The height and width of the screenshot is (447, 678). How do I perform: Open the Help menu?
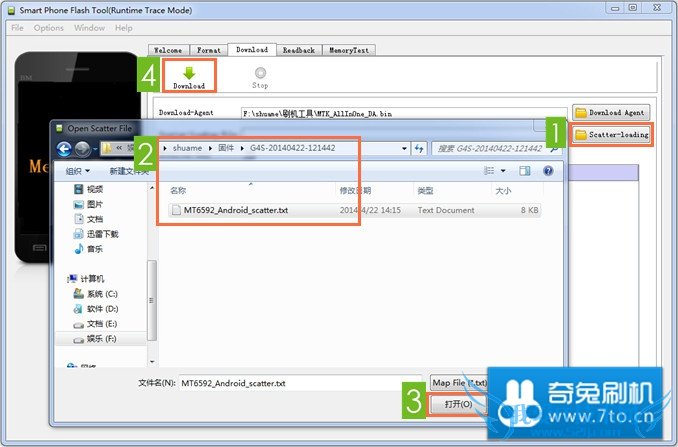tap(124, 28)
